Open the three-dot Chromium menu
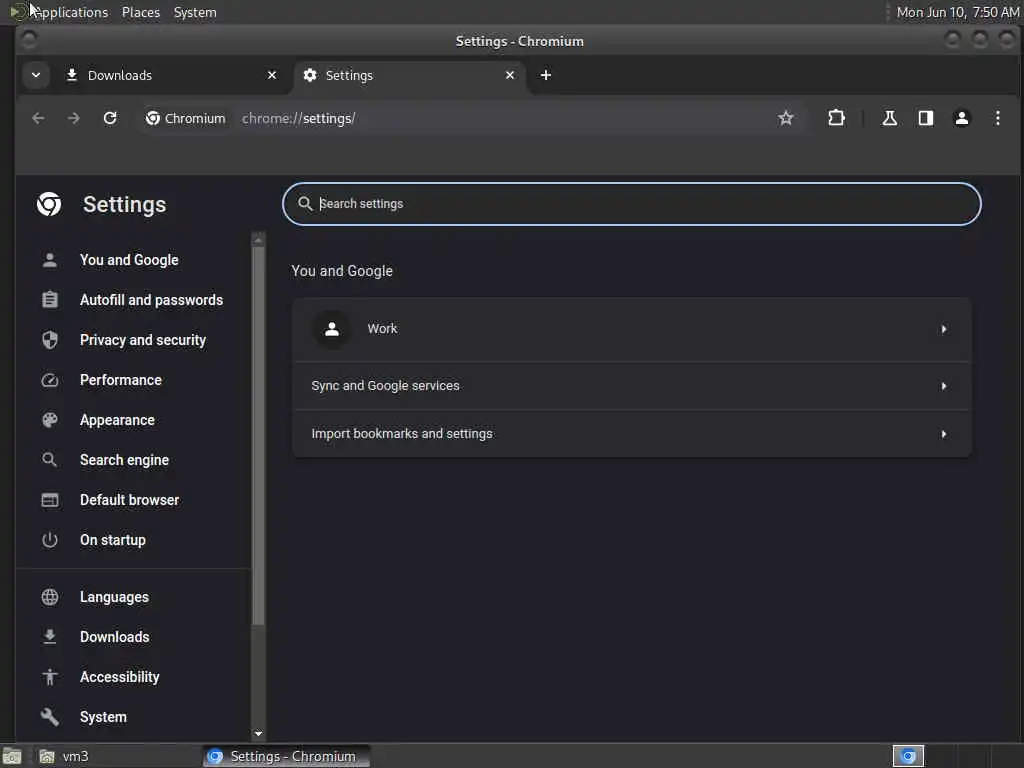The height and width of the screenshot is (768, 1024). [x=997, y=118]
